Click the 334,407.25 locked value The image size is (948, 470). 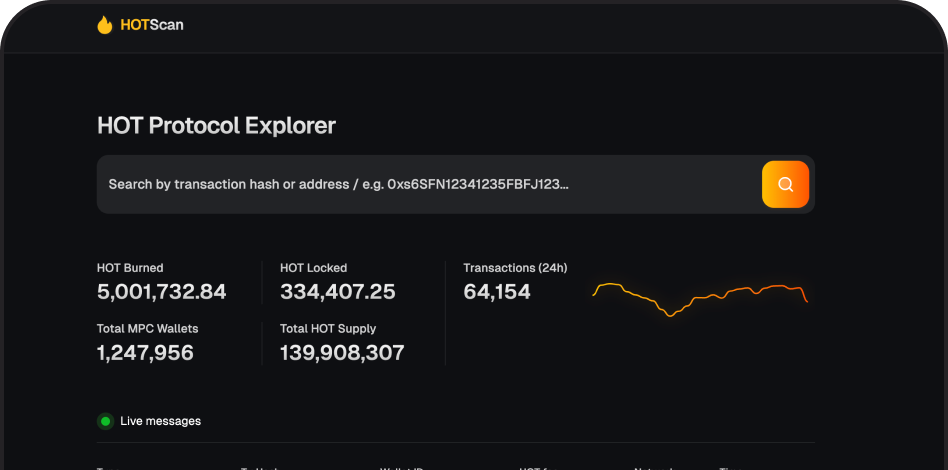[337, 292]
